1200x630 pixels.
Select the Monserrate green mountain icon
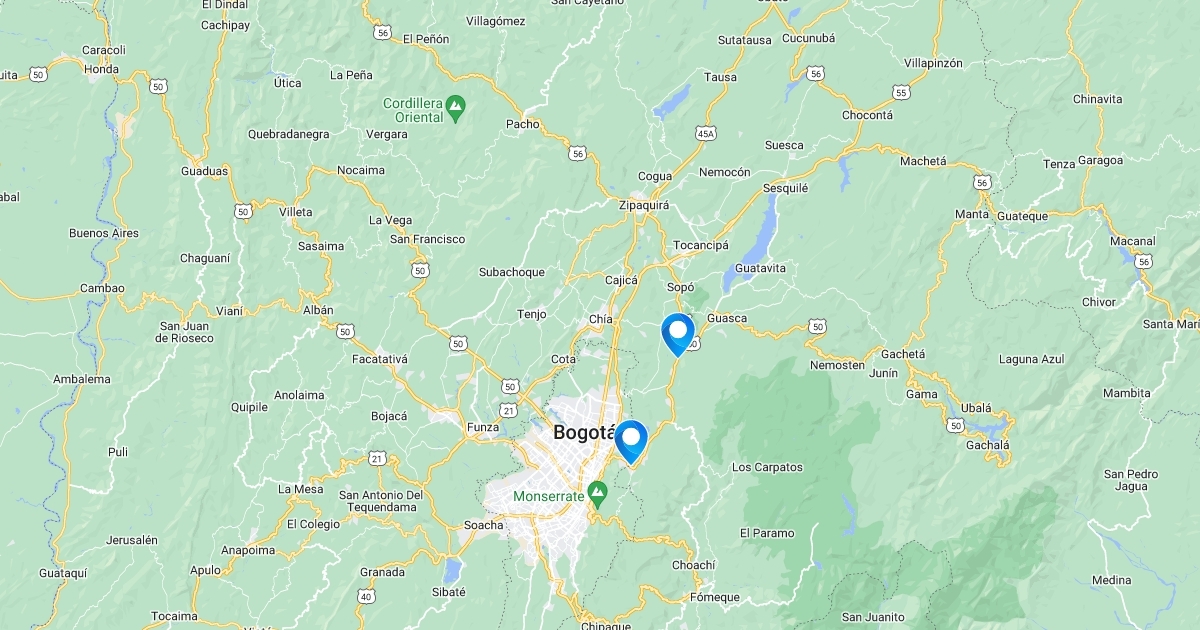(x=598, y=491)
